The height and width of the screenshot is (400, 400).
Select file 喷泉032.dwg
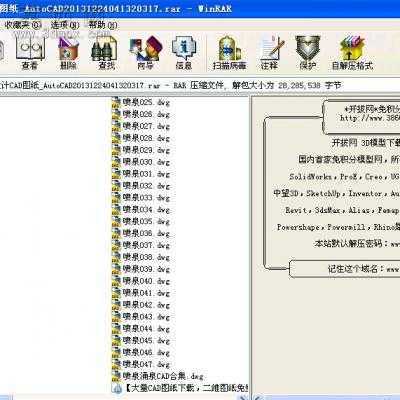tap(141, 185)
